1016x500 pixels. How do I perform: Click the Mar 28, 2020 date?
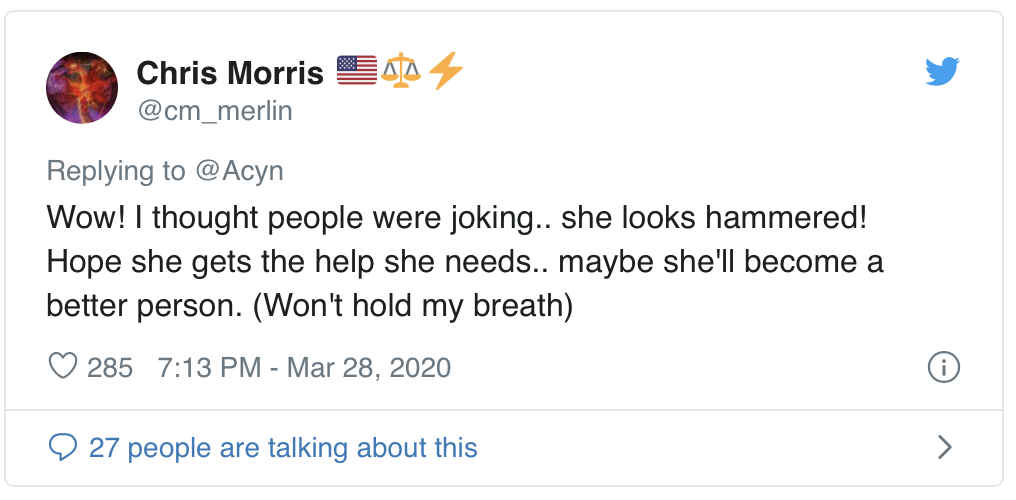(x=369, y=367)
